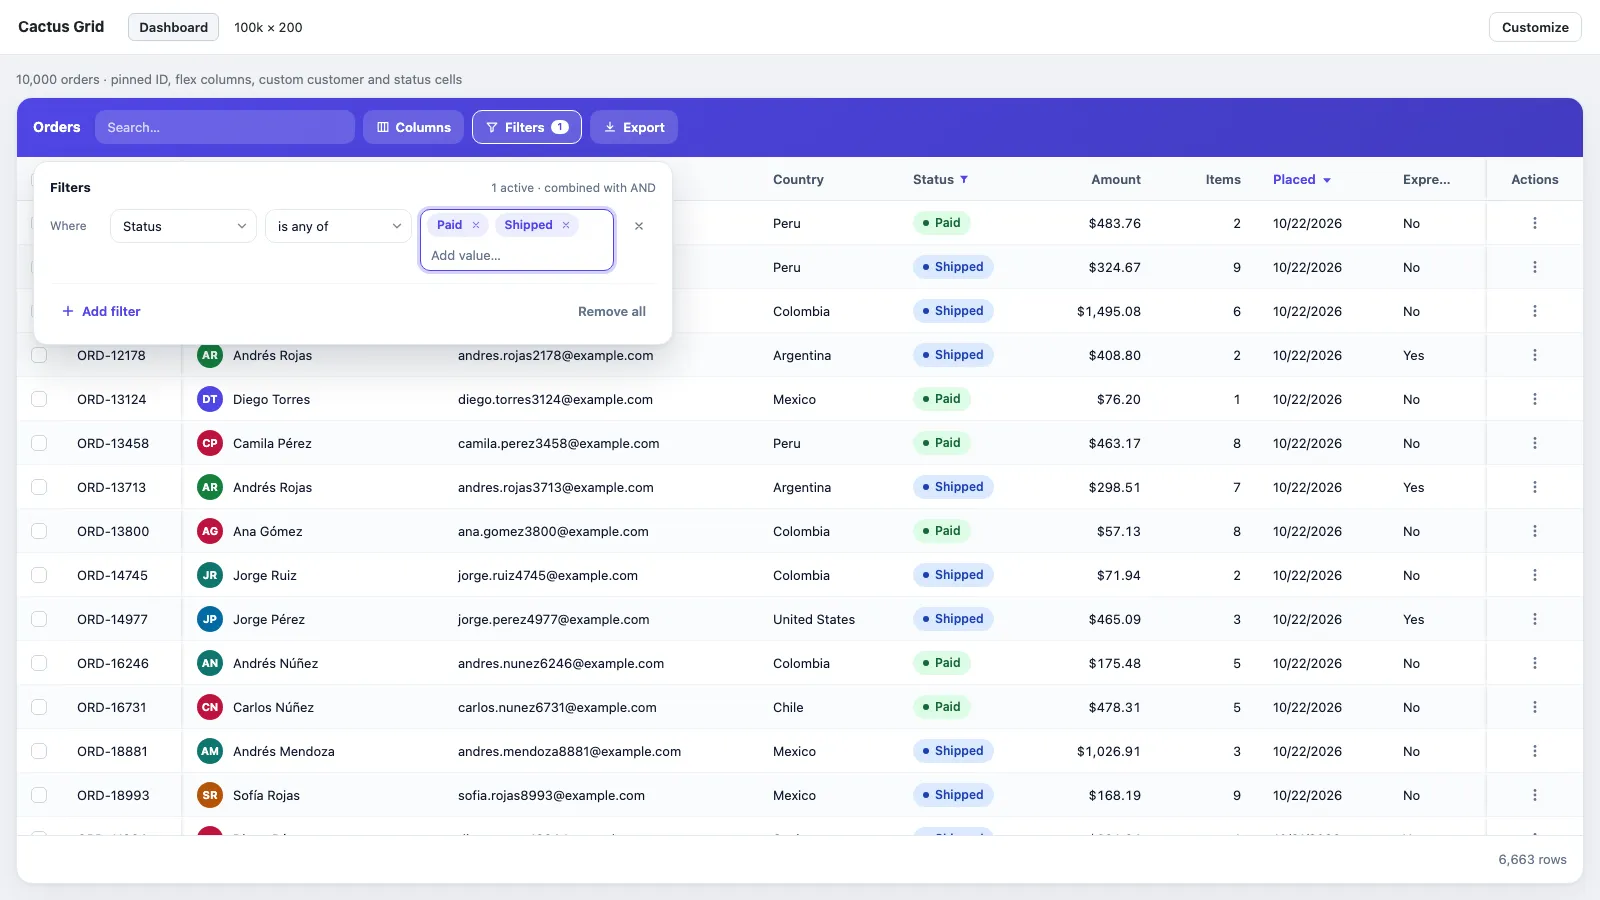Click the DT avatar of Diego Torres
This screenshot has height=900, width=1600.
point(210,399)
